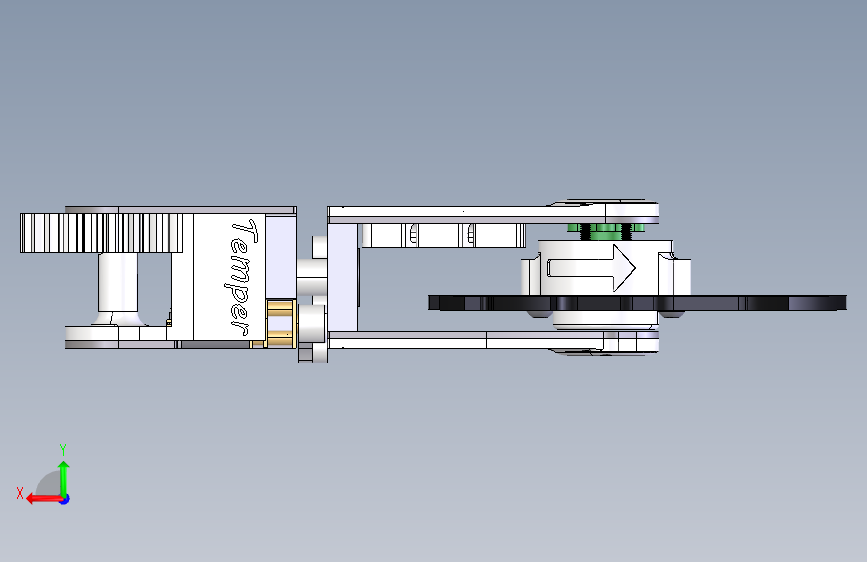Select the embossed arrow on the white hub
867x562 pixels.
tap(591, 268)
